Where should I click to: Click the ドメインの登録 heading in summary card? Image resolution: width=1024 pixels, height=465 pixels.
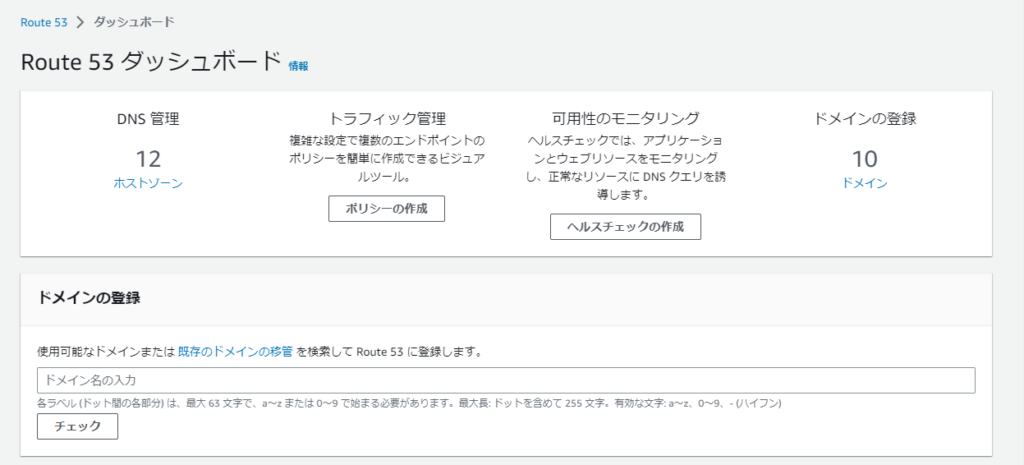864,118
